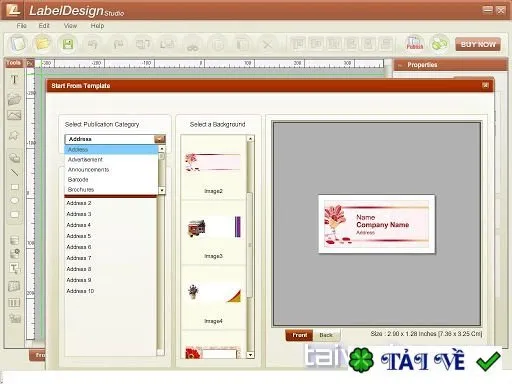Select the Line tool
Viewport: 512px width, 384px height.
tap(14, 173)
